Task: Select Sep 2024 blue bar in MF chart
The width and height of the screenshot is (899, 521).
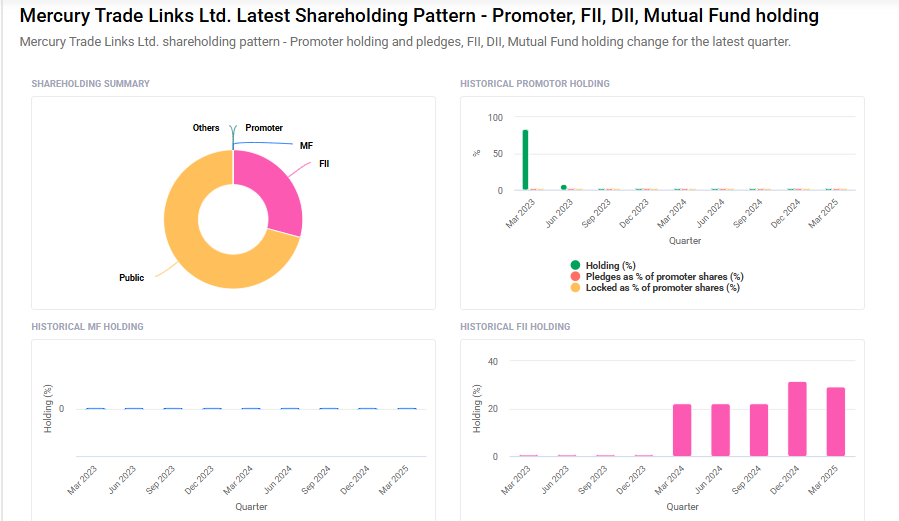Action: point(329,409)
